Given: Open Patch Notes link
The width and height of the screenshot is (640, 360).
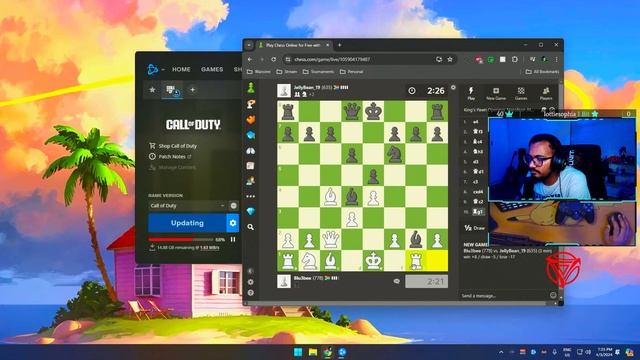Looking at the screenshot, I should tap(170, 156).
